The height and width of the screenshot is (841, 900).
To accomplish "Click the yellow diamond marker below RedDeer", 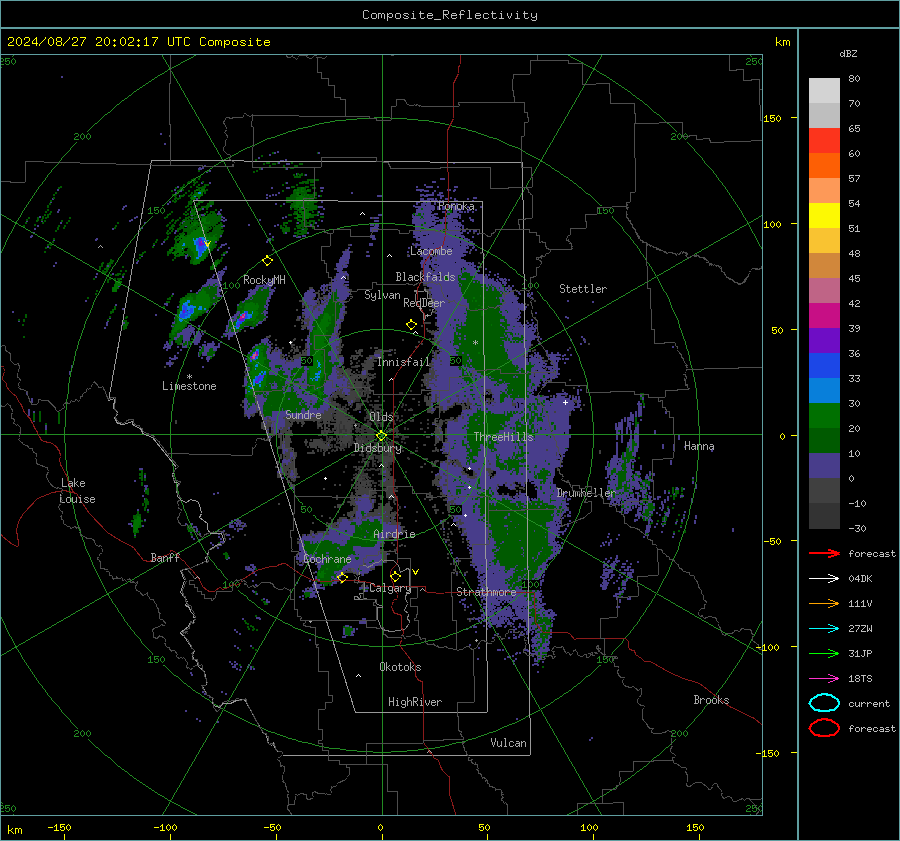I will [411, 325].
